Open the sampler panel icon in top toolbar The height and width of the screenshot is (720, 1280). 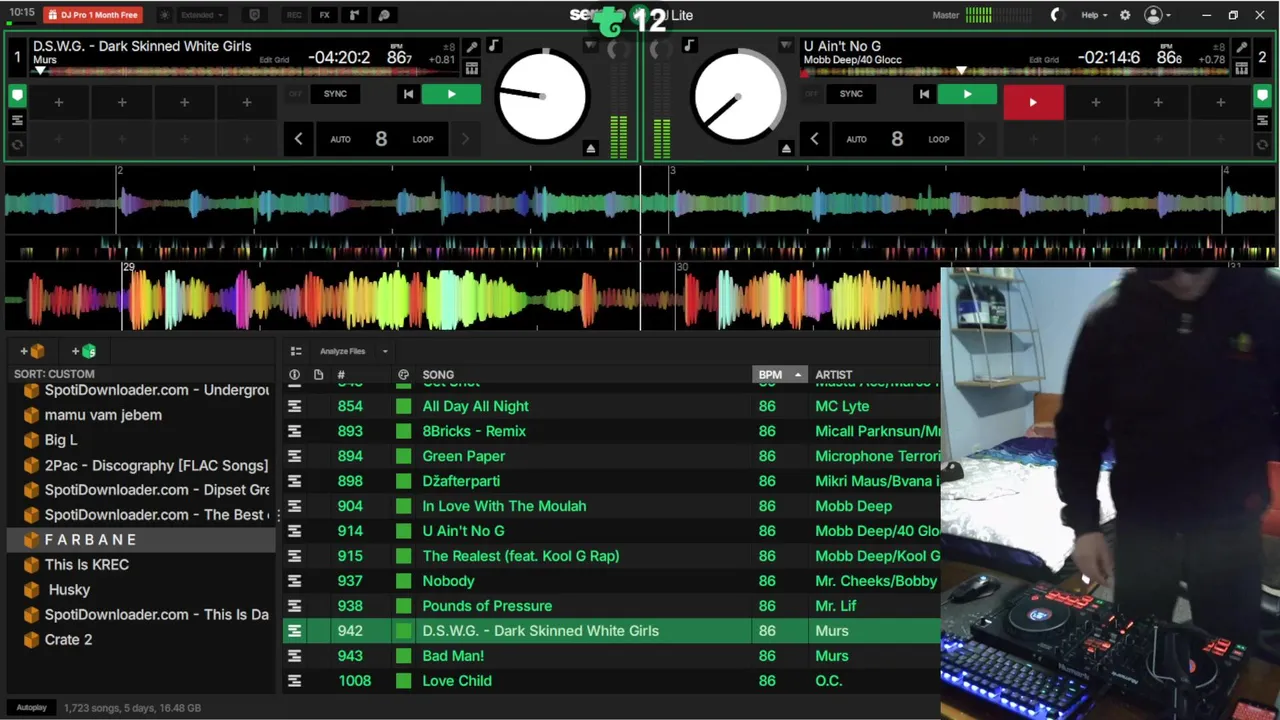[354, 15]
